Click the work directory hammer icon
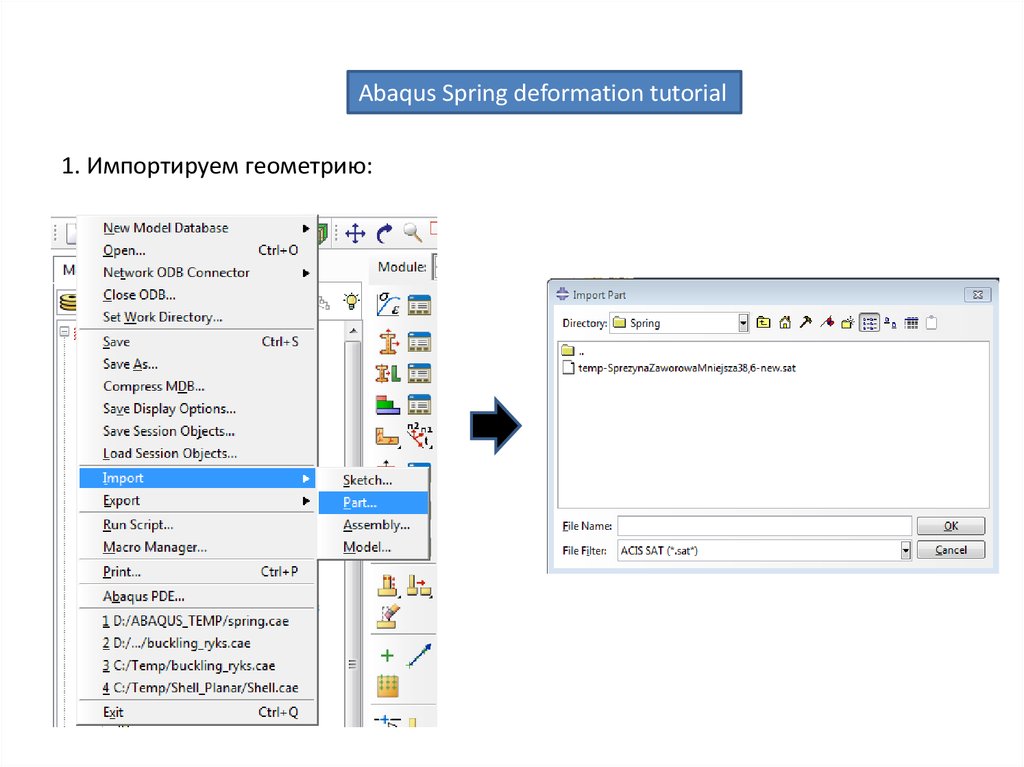Viewport: 1024px width, 767px height. click(x=805, y=323)
